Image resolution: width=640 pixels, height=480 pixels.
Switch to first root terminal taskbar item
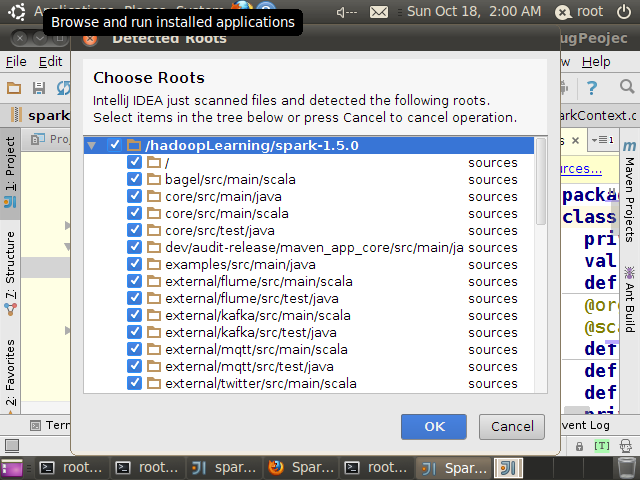(x=72, y=468)
